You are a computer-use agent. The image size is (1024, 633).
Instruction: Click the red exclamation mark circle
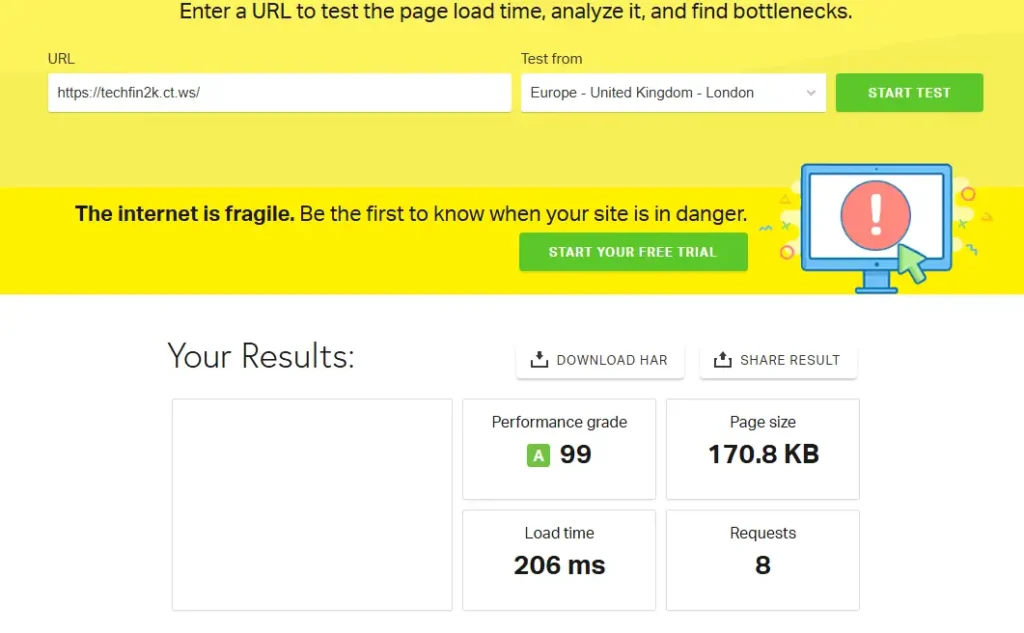[875, 216]
